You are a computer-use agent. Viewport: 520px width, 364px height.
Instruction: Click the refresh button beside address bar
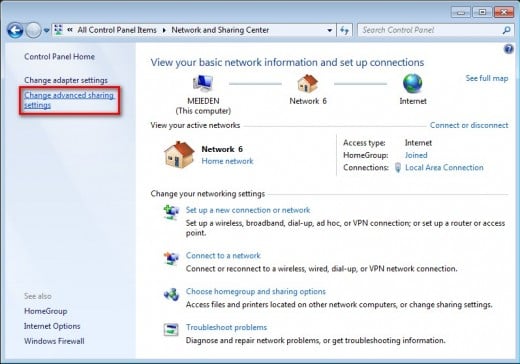click(x=344, y=30)
